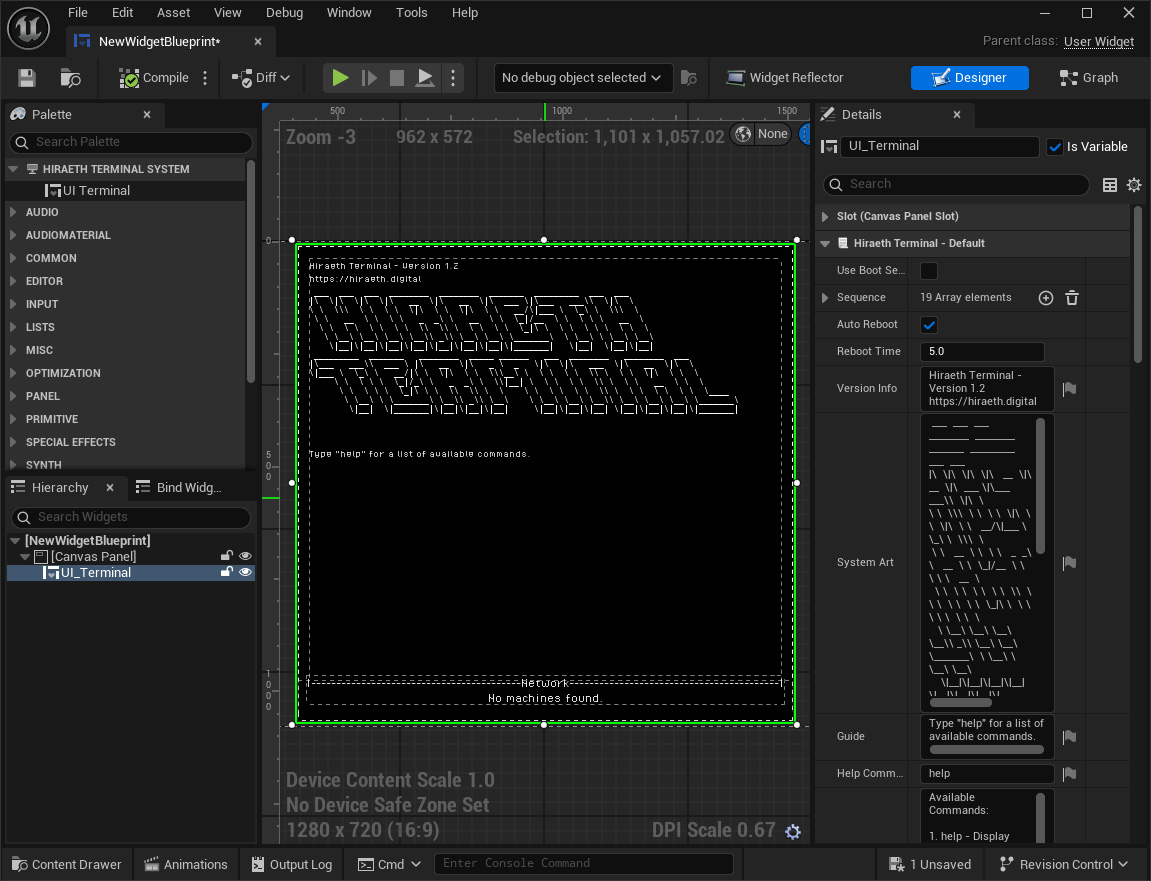Open the User Widget parent class link
The image size is (1151, 881).
[x=1098, y=41]
